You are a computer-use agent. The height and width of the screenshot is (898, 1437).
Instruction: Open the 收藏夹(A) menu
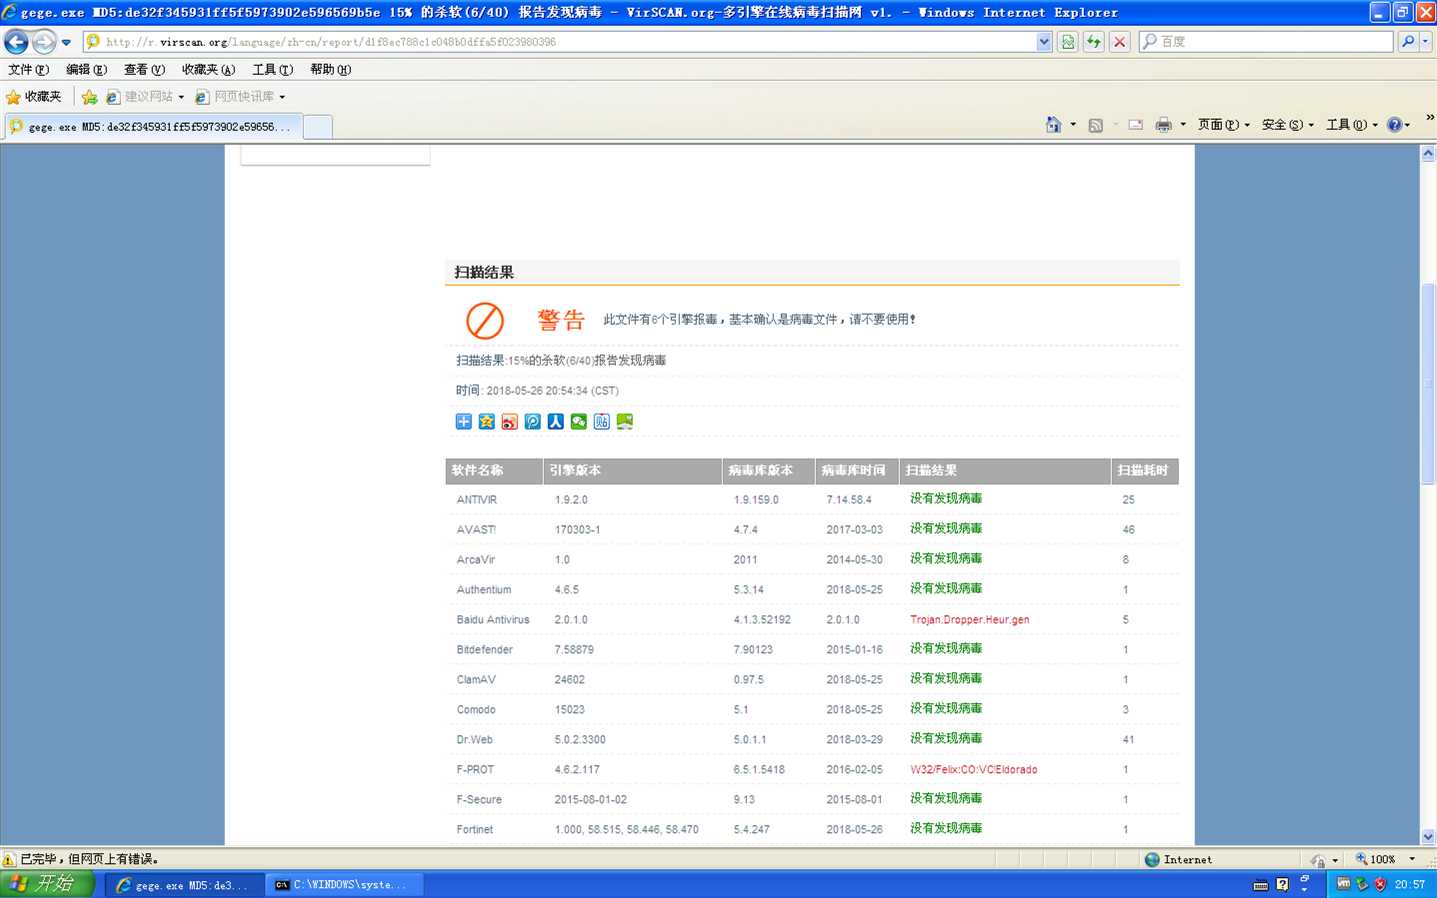(x=208, y=70)
